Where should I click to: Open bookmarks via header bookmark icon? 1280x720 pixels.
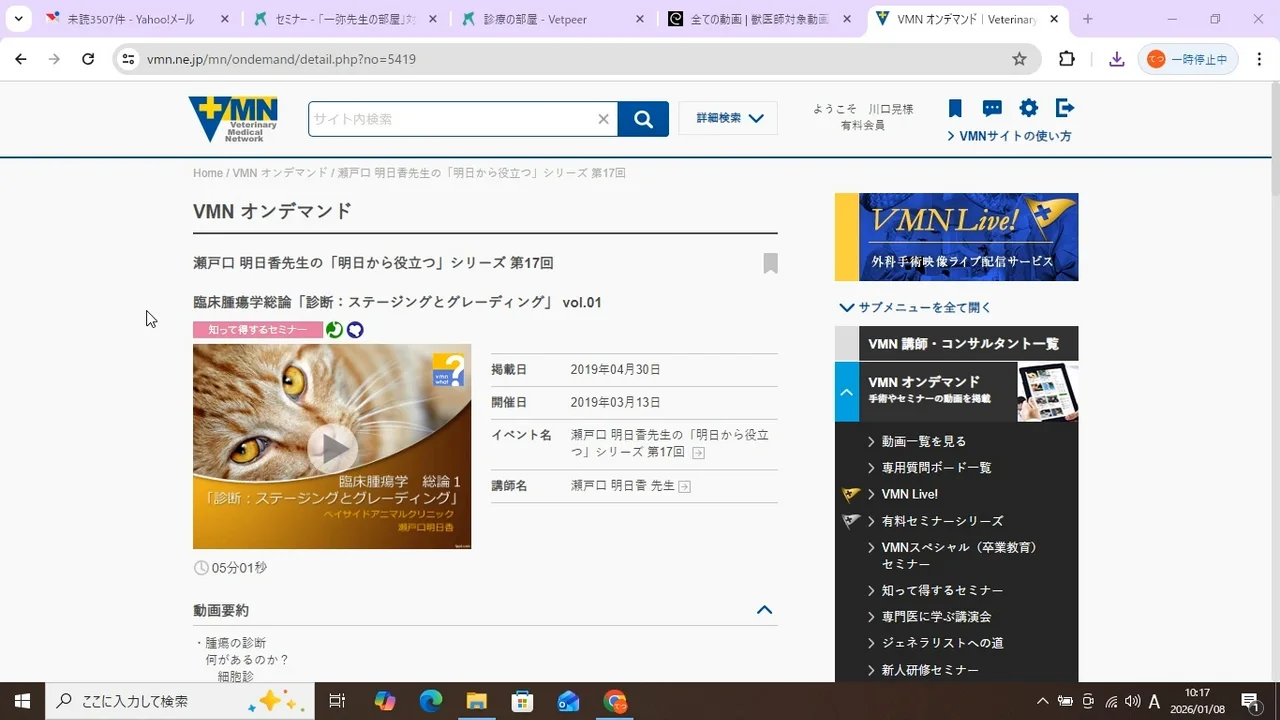[x=955, y=108]
